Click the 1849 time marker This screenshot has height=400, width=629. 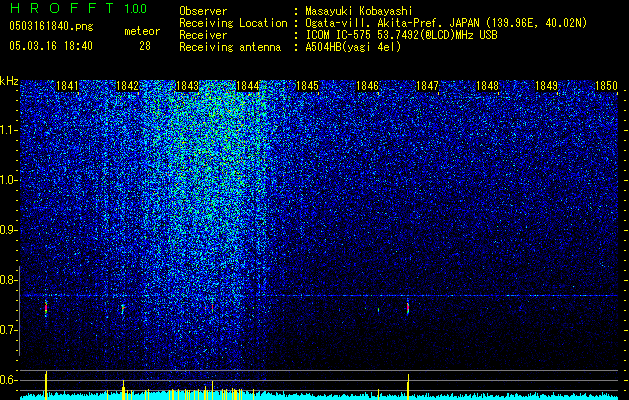[547, 86]
